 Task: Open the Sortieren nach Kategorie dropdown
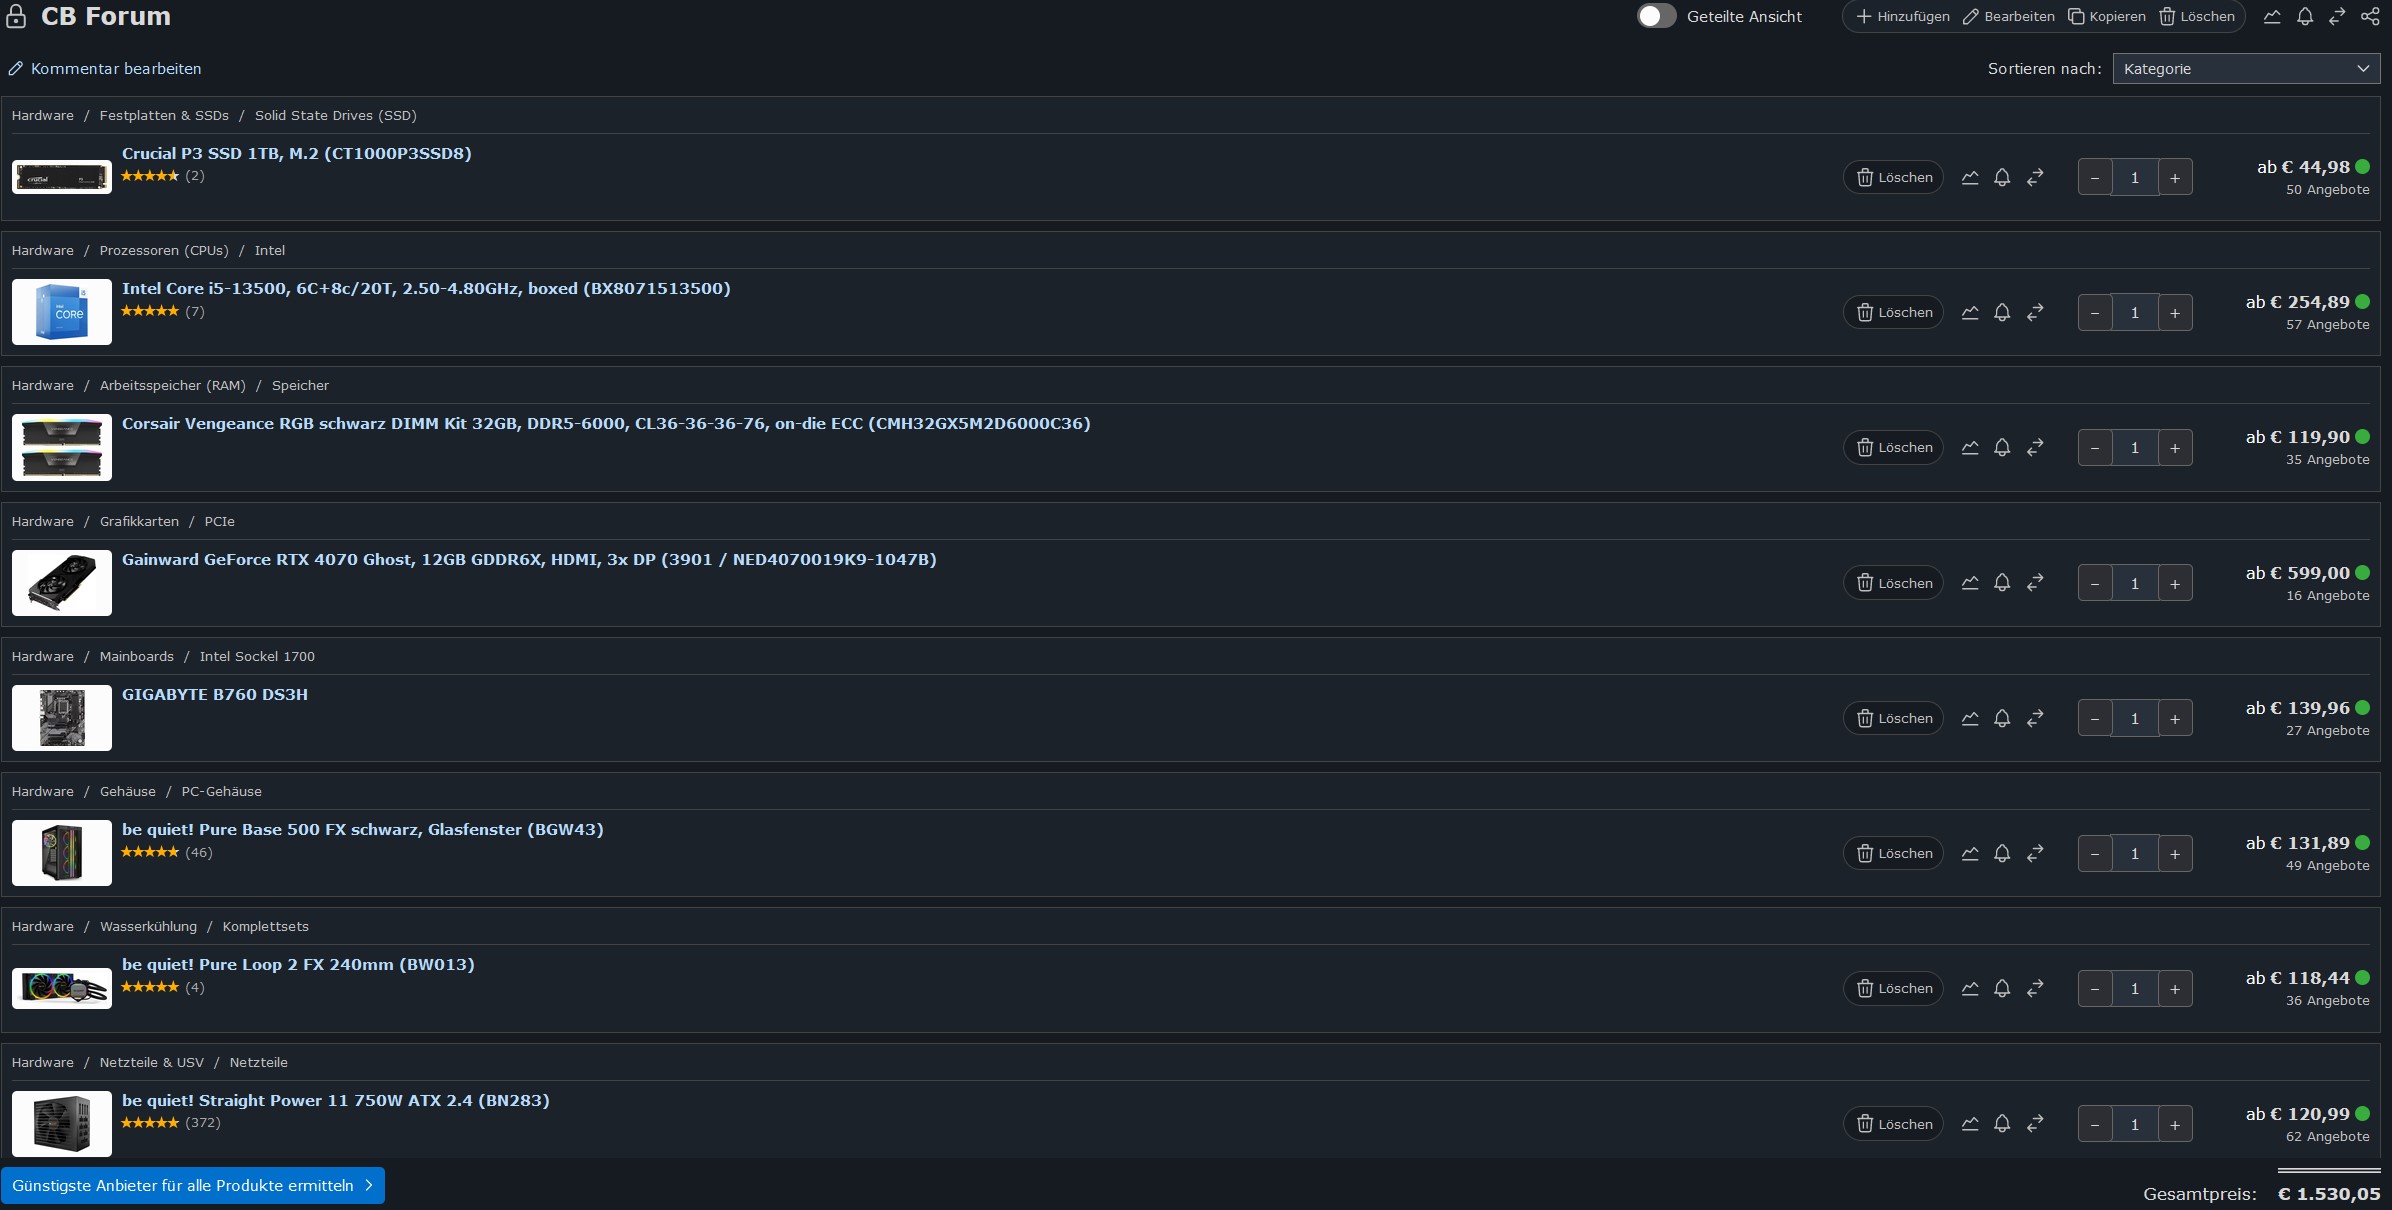coord(2245,69)
